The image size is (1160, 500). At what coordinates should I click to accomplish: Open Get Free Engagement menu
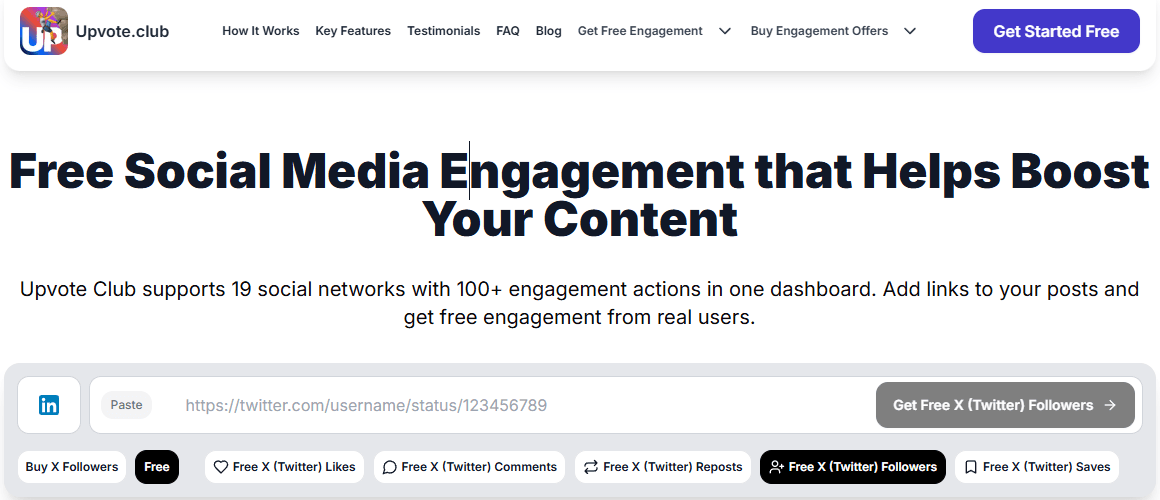click(640, 31)
